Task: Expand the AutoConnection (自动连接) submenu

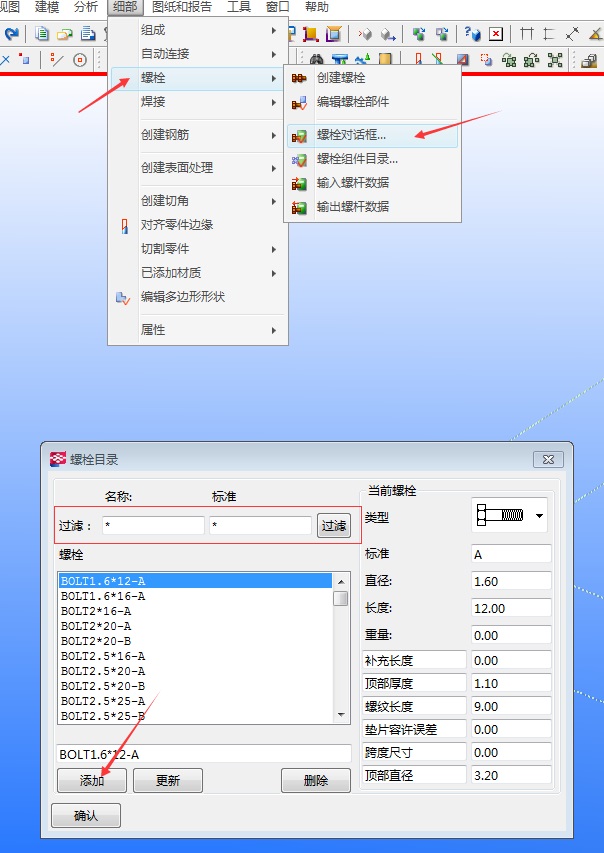Action: [x=199, y=54]
